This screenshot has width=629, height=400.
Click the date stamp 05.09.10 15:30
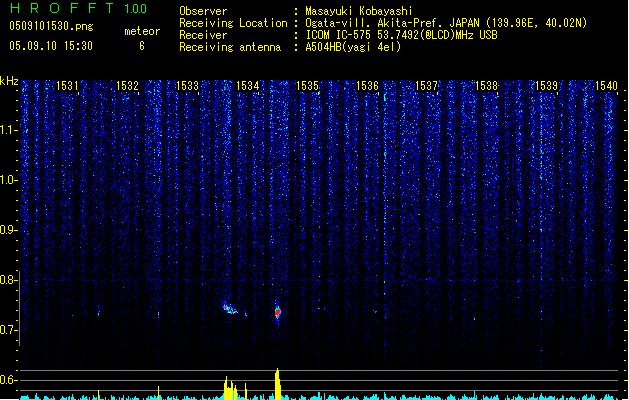[51, 46]
